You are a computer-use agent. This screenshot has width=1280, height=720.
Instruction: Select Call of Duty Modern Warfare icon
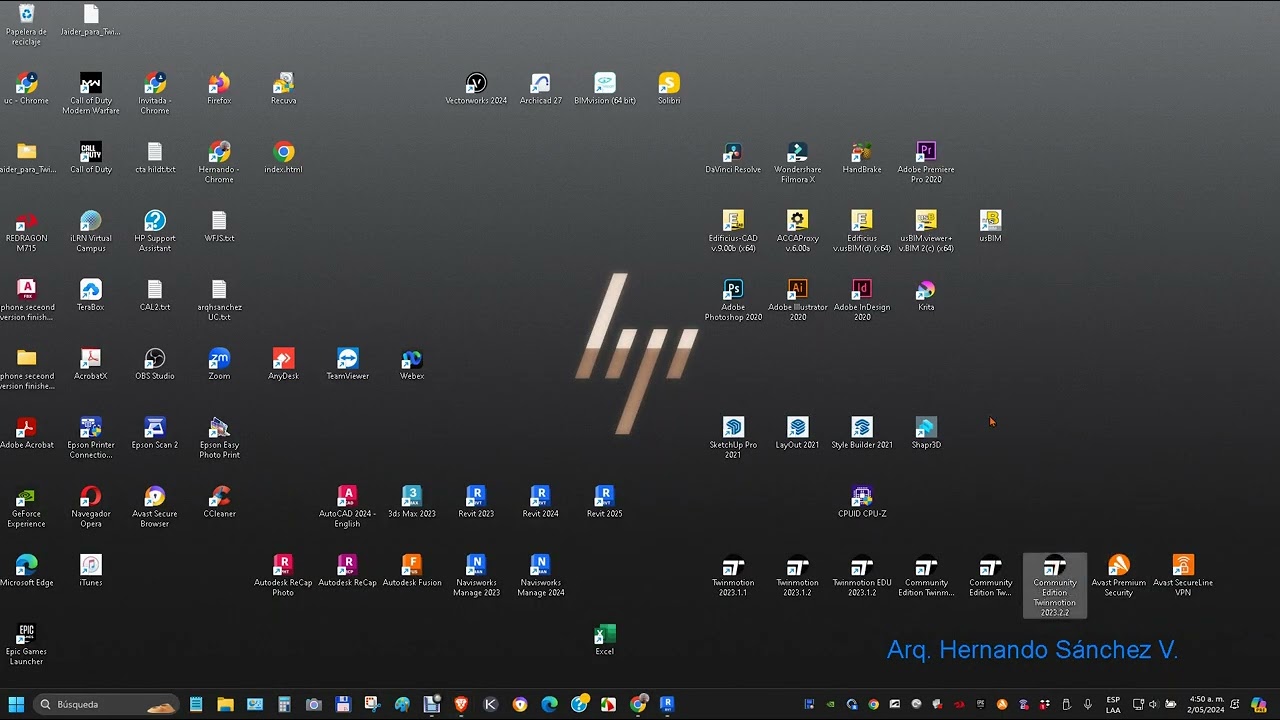(91, 93)
